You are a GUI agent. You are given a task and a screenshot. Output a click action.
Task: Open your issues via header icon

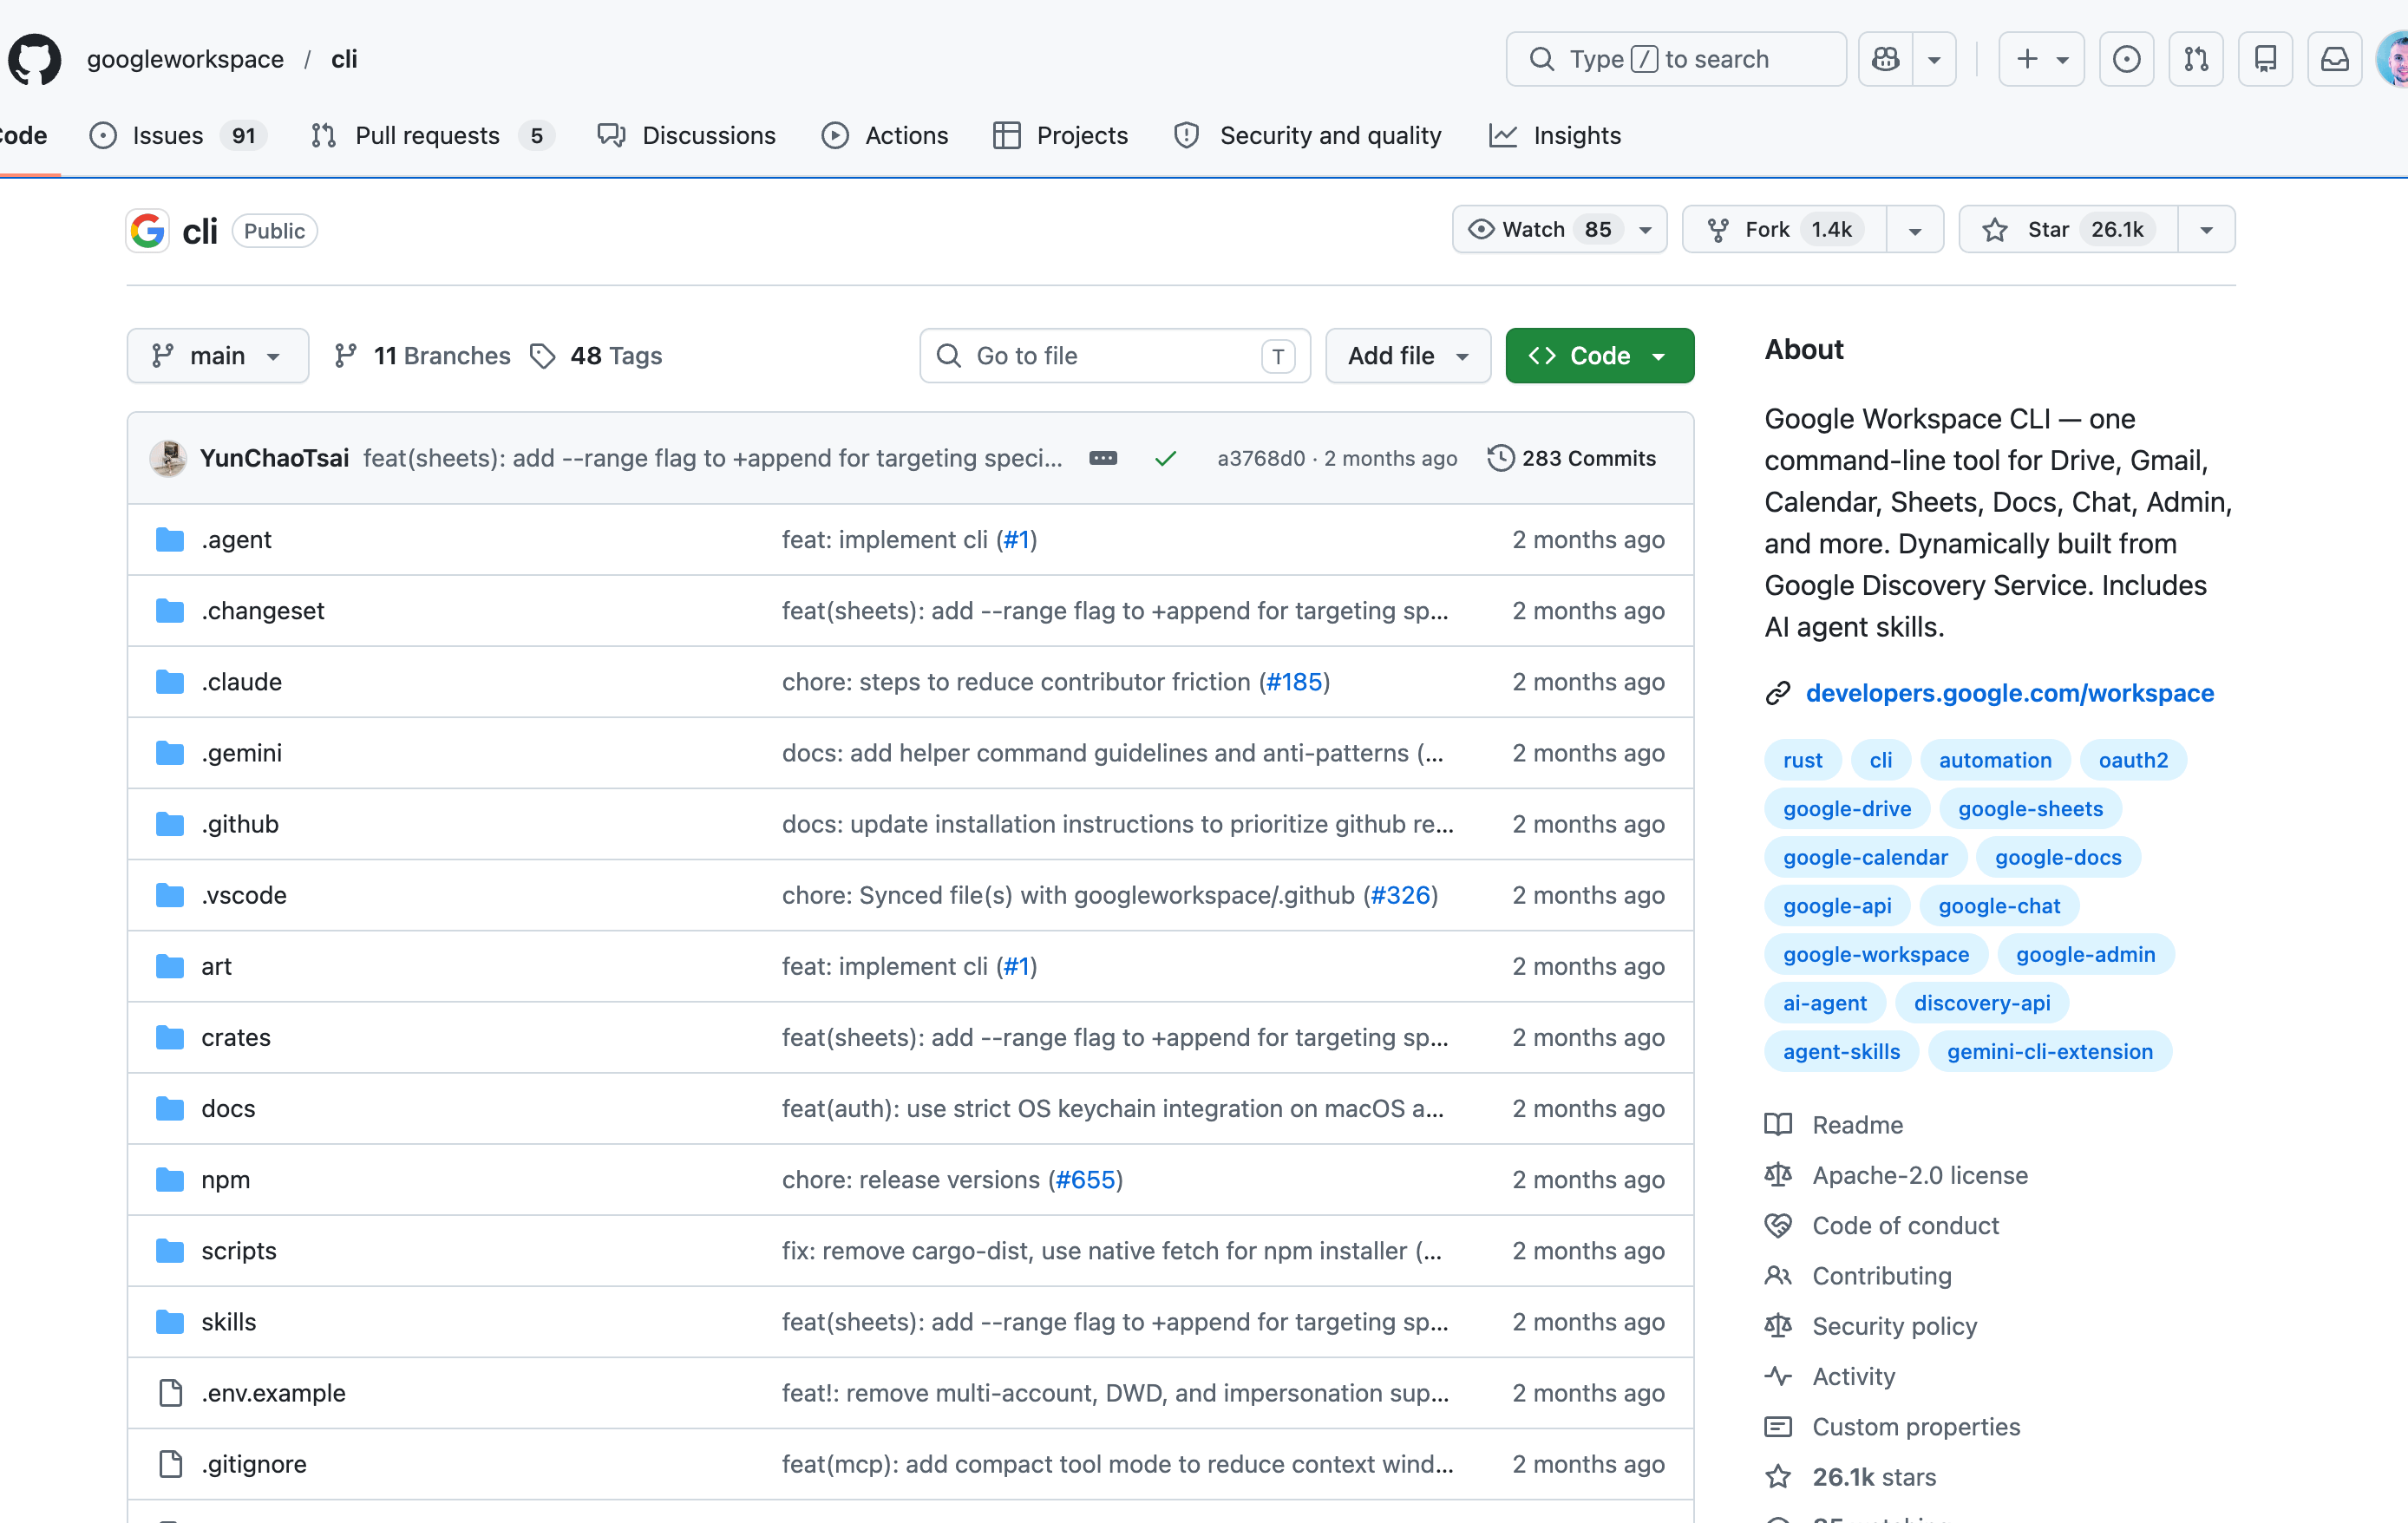click(x=2126, y=59)
